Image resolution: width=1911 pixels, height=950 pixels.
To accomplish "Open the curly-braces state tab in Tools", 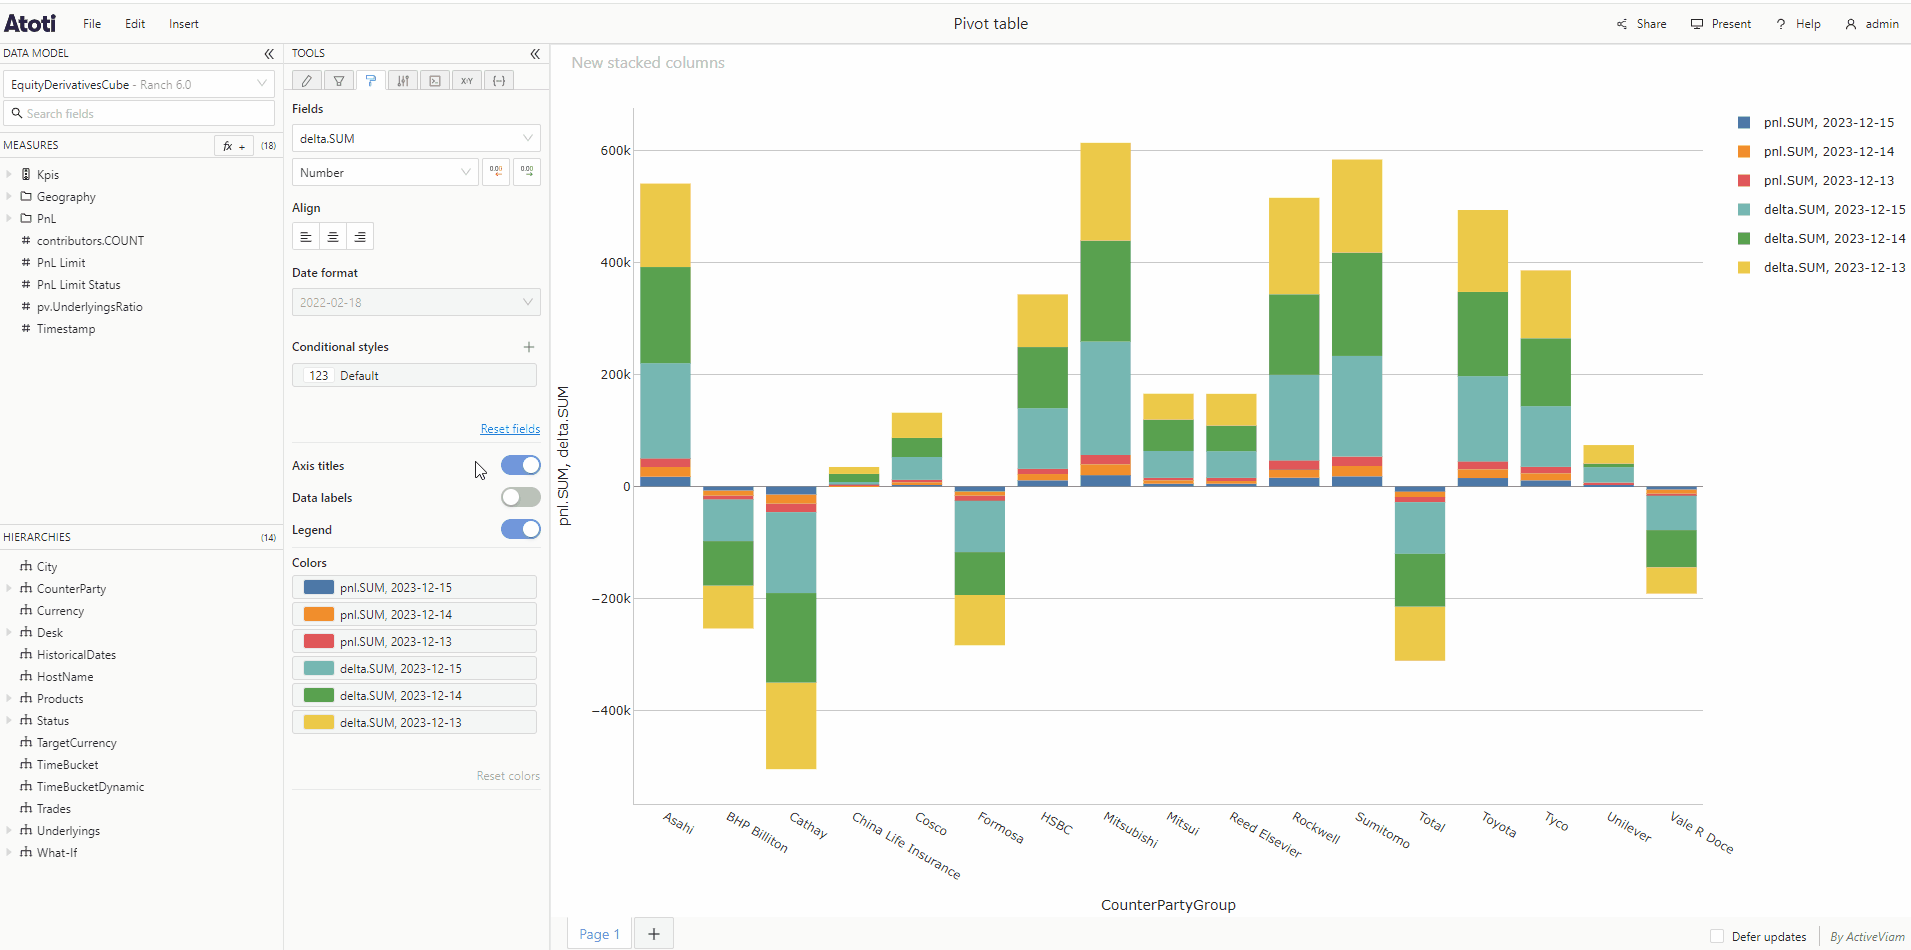I will [x=499, y=81].
